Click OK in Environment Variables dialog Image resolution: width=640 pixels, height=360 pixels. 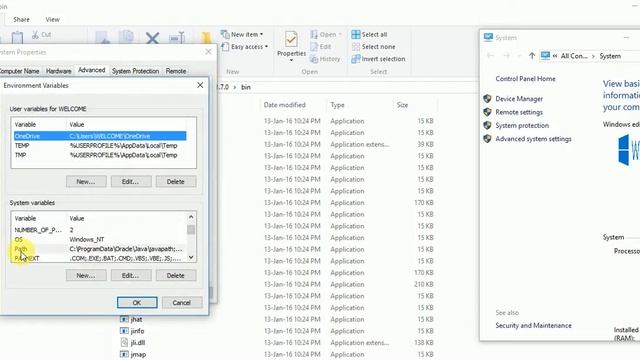(137, 302)
